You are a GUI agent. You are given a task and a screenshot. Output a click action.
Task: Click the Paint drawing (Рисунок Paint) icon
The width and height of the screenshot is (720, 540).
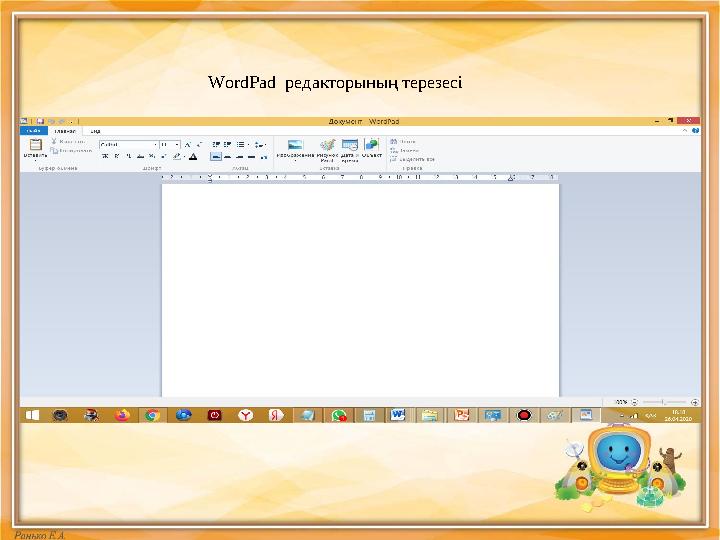(327, 146)
